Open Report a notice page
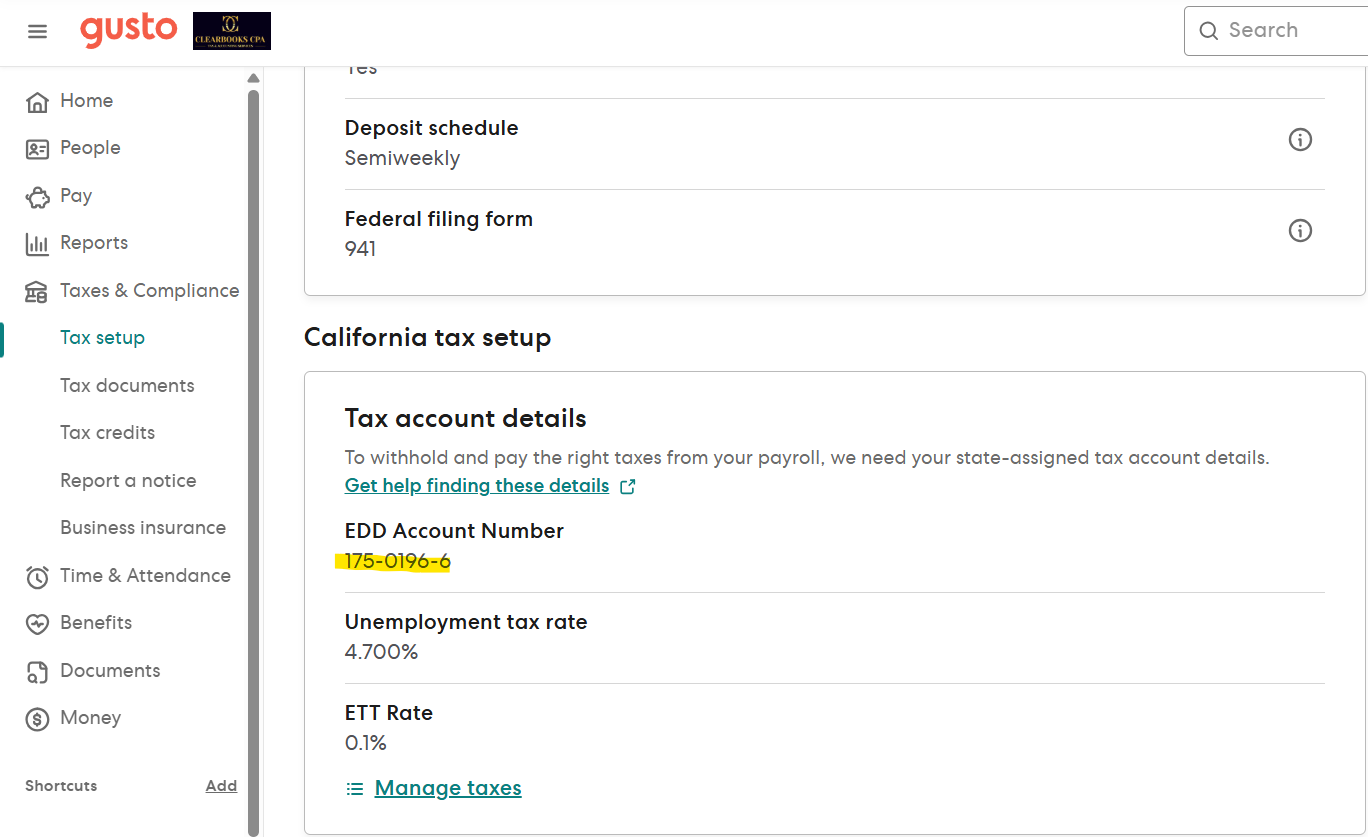Viewport: 1368px width, 837px height. [128, 481]
